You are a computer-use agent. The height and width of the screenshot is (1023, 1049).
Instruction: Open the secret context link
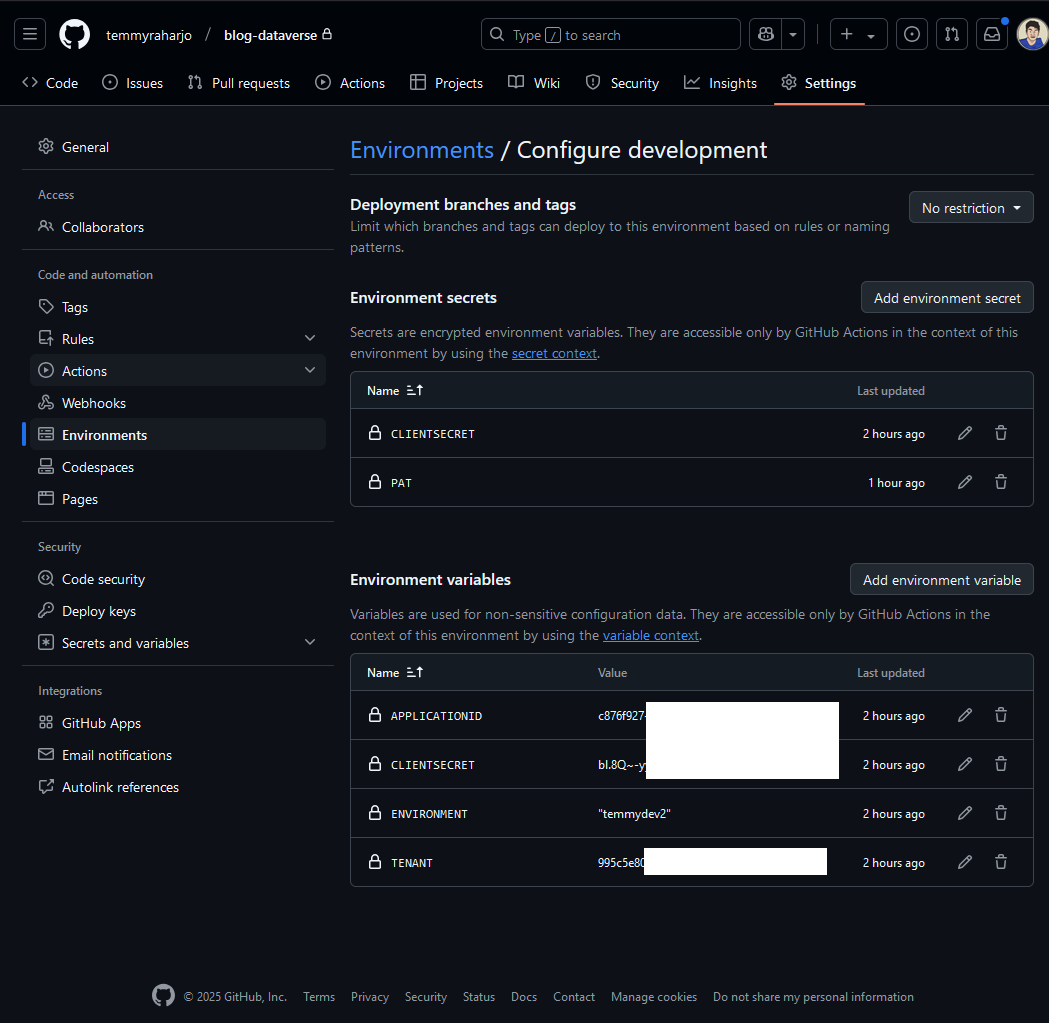[554, 353]
